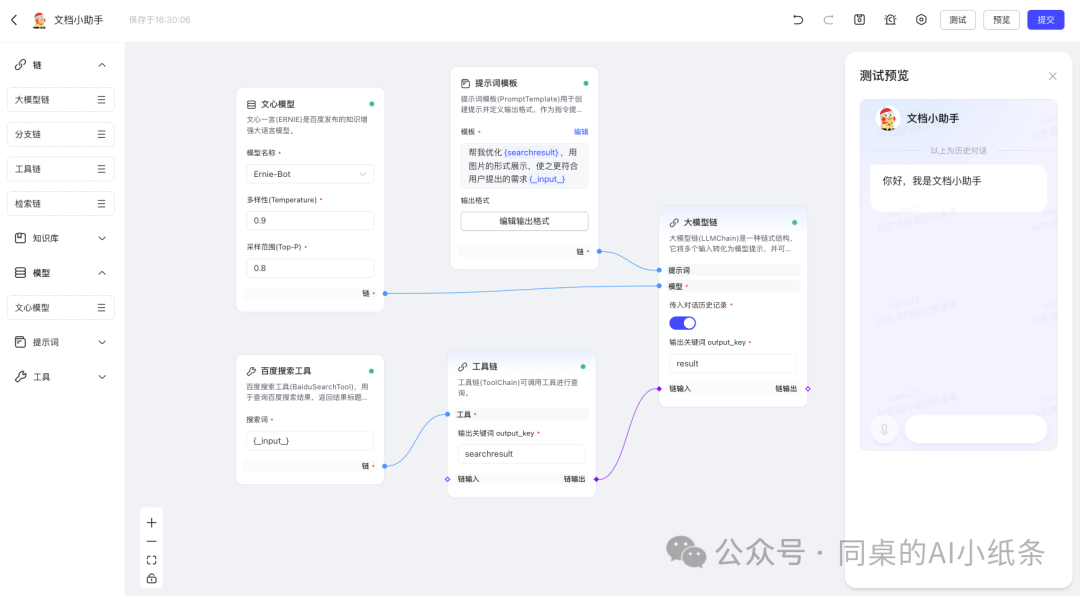
Task: Click the 预览 preview button
Action: pos(1001,19)
